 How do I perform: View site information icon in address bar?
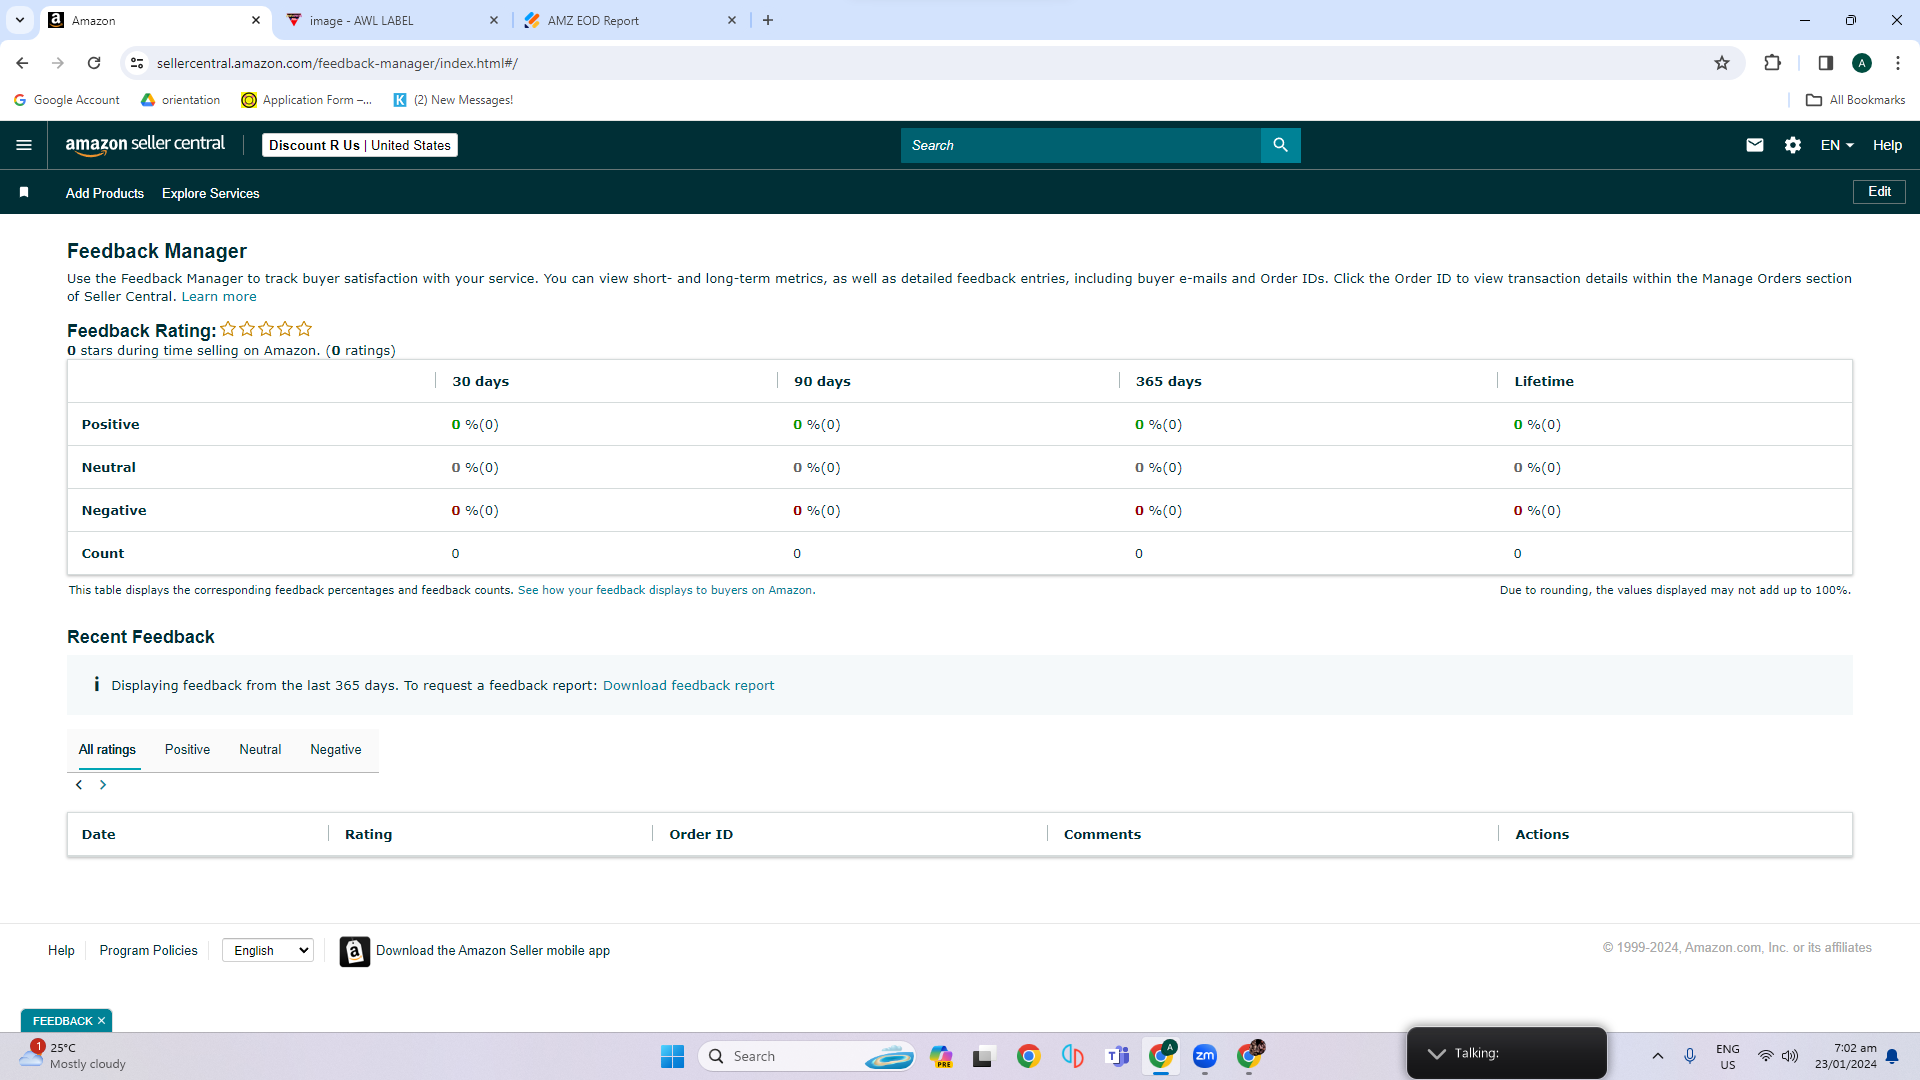(x=137, y=63)
